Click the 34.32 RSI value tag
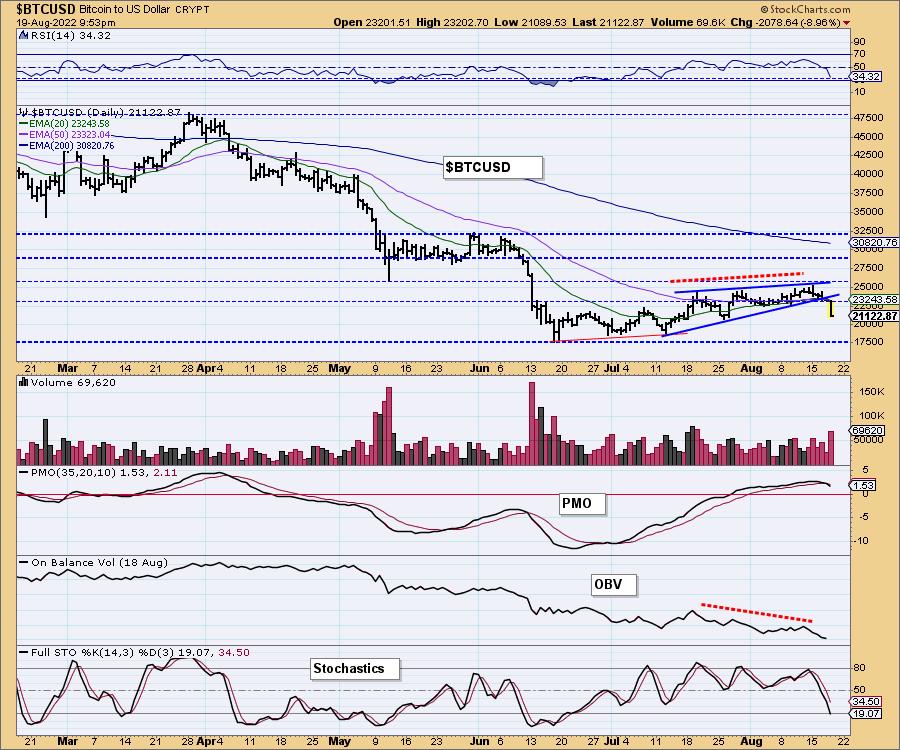This screenshot has width=900, height=750. click(x=866, y=76)
